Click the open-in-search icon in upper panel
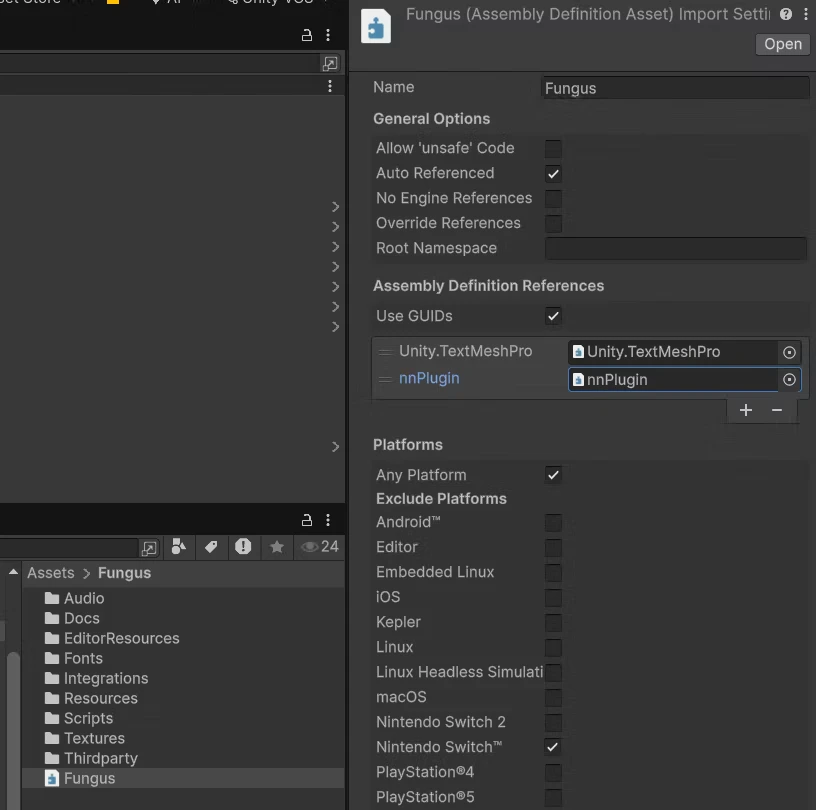The width and height of the screenshot is (816, 810). pos(330,64)
